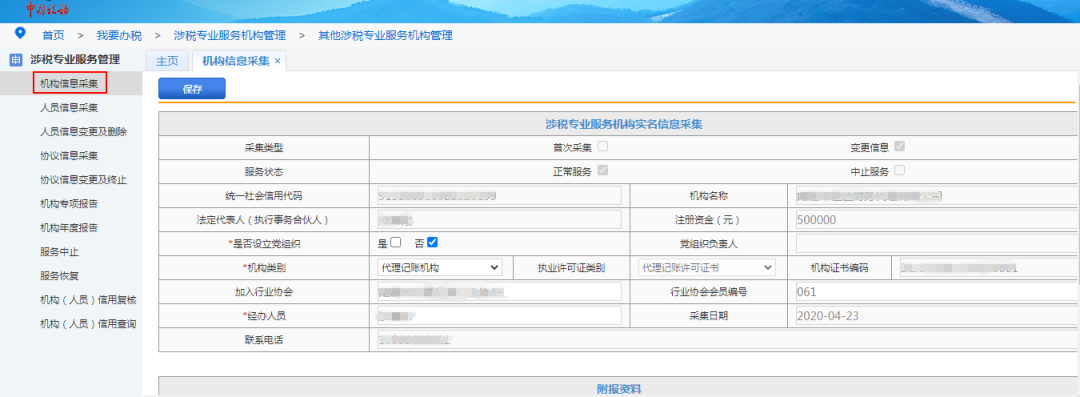This screenshot has height=397, width=1080.
Task: Go to 涉税专业服务机构管理 breadcrumb
Action: [x=229, y=35]
